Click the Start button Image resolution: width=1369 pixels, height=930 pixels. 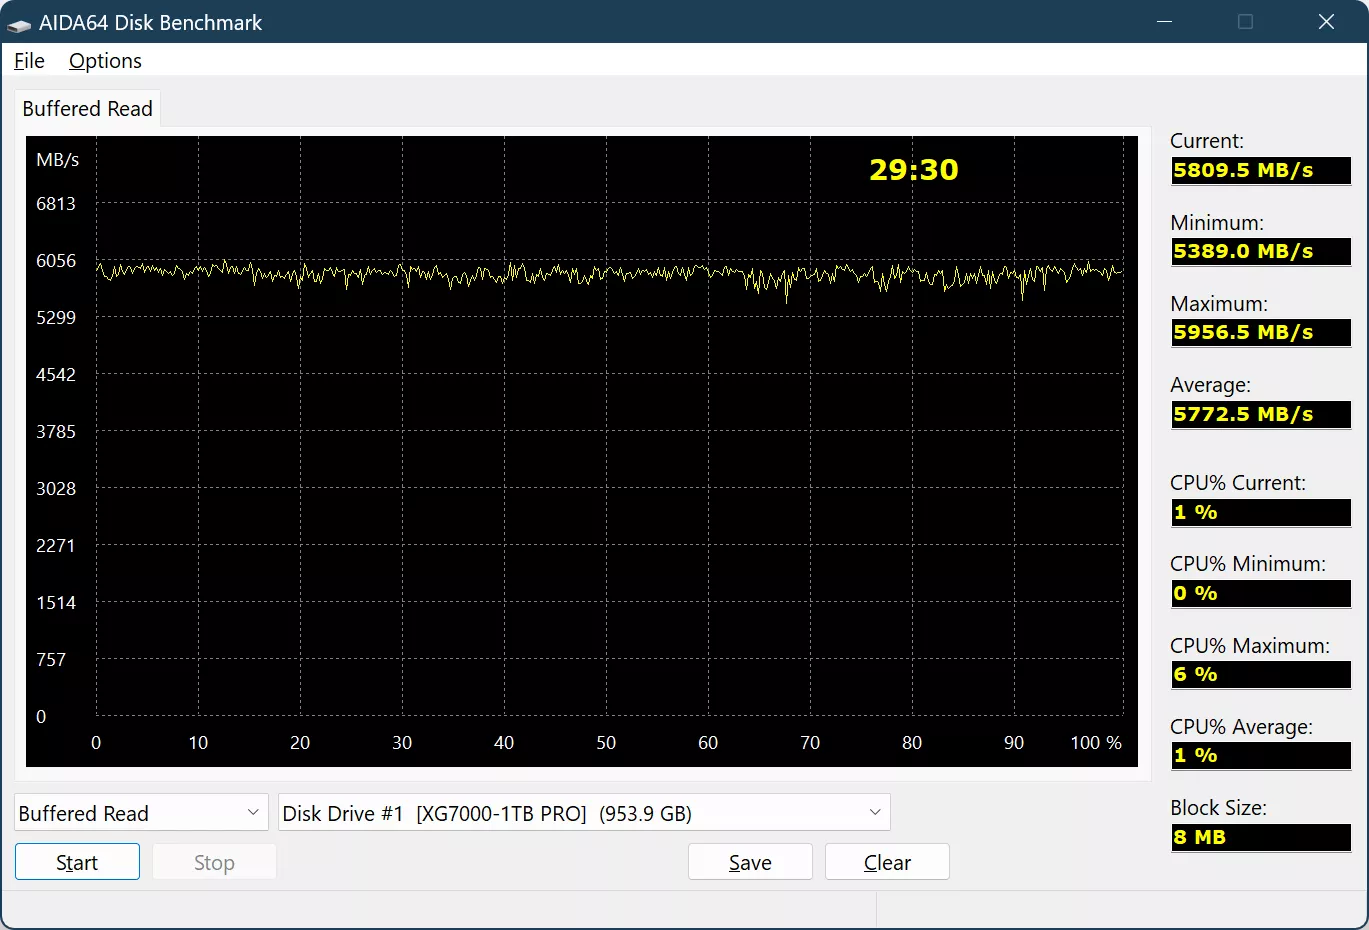point(77,862)
